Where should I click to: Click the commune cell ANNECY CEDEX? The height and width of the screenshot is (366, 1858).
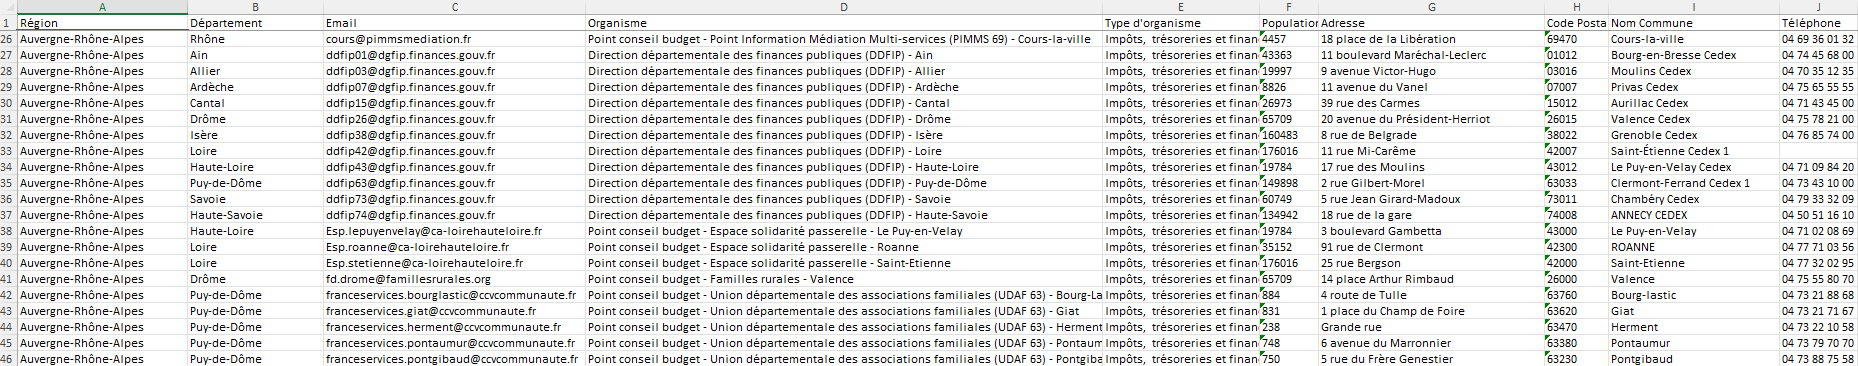(1693, 215)
